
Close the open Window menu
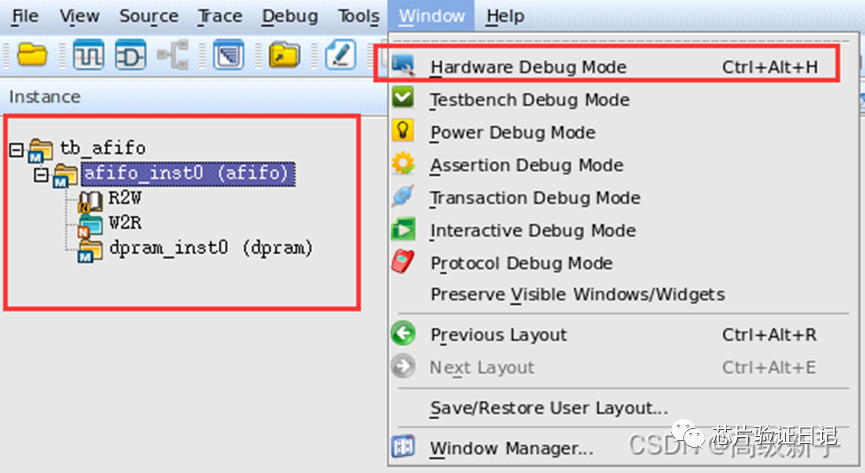point(431,16)
